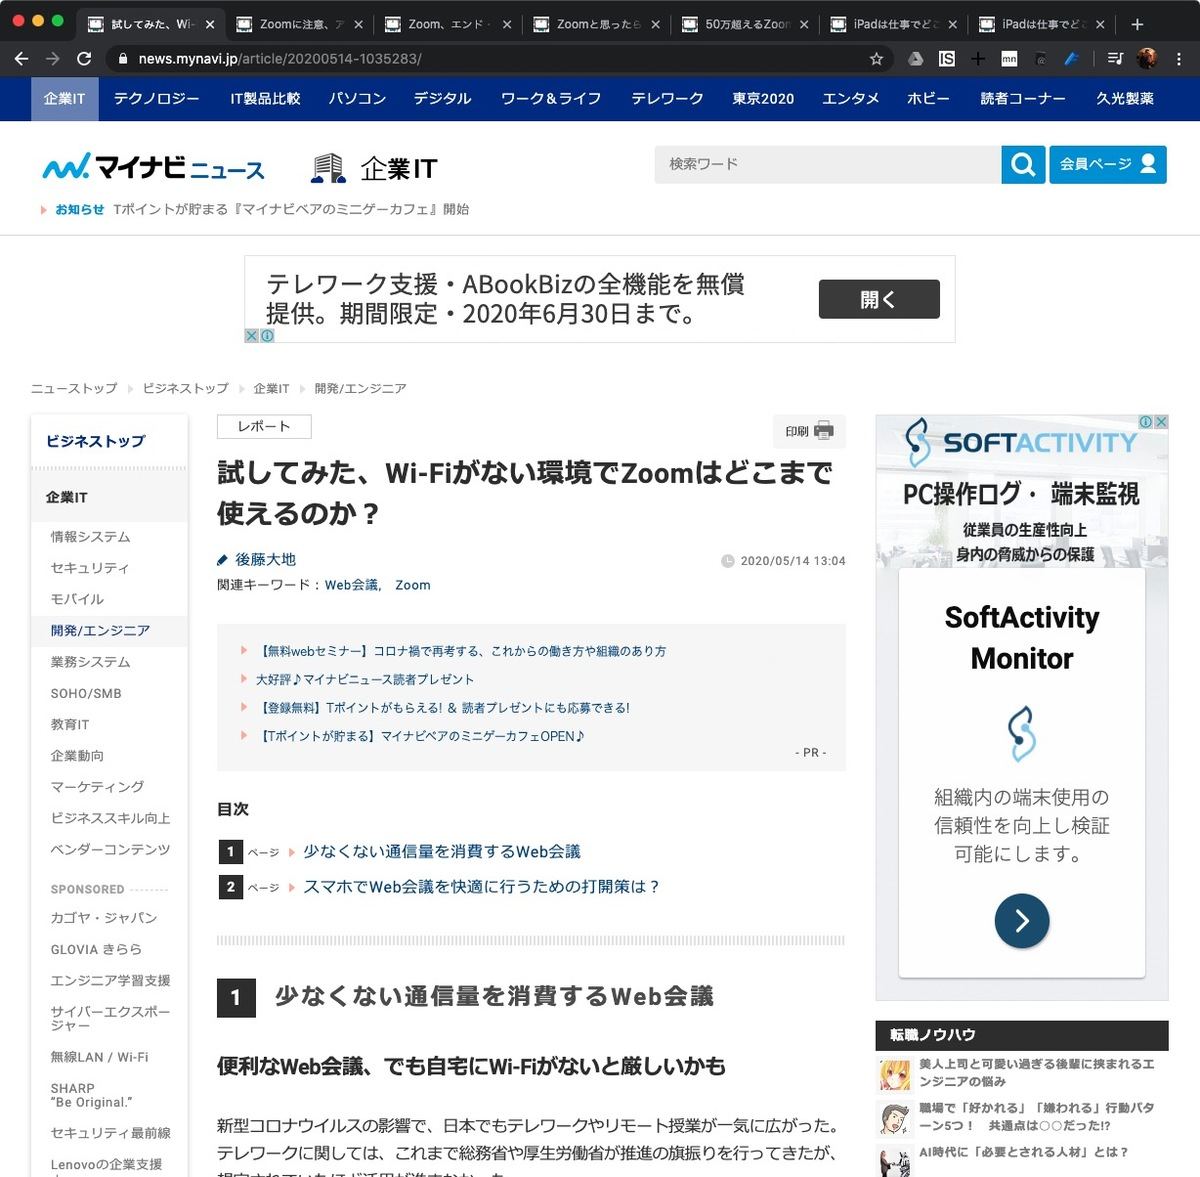Screen dimensions: 1200x1177
Task: Click the printer icon next to 印刷
Action: tap(824, 431)
